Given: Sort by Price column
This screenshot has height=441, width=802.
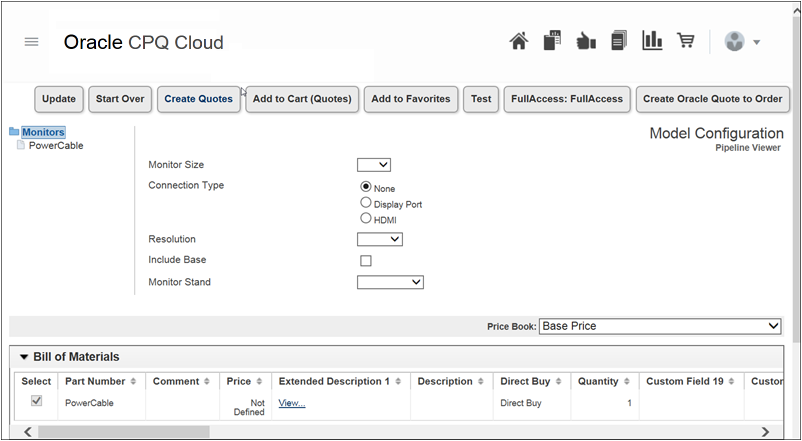Looking at the screenshot, I should pos(259,382).
